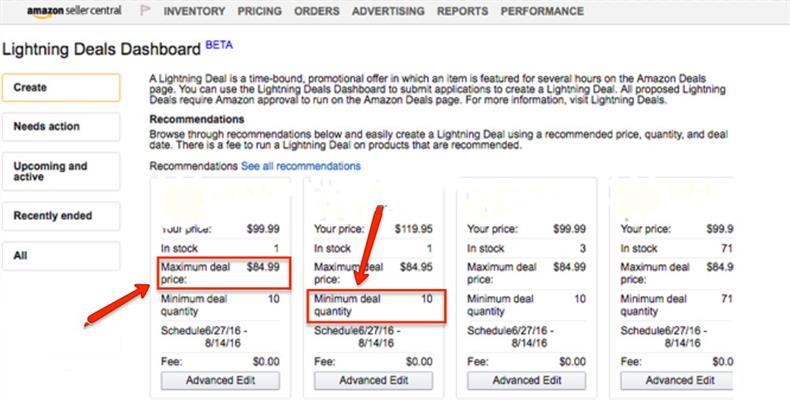Follow the See all recommendations link
790x400 pixels.
[x=301, y=166]
